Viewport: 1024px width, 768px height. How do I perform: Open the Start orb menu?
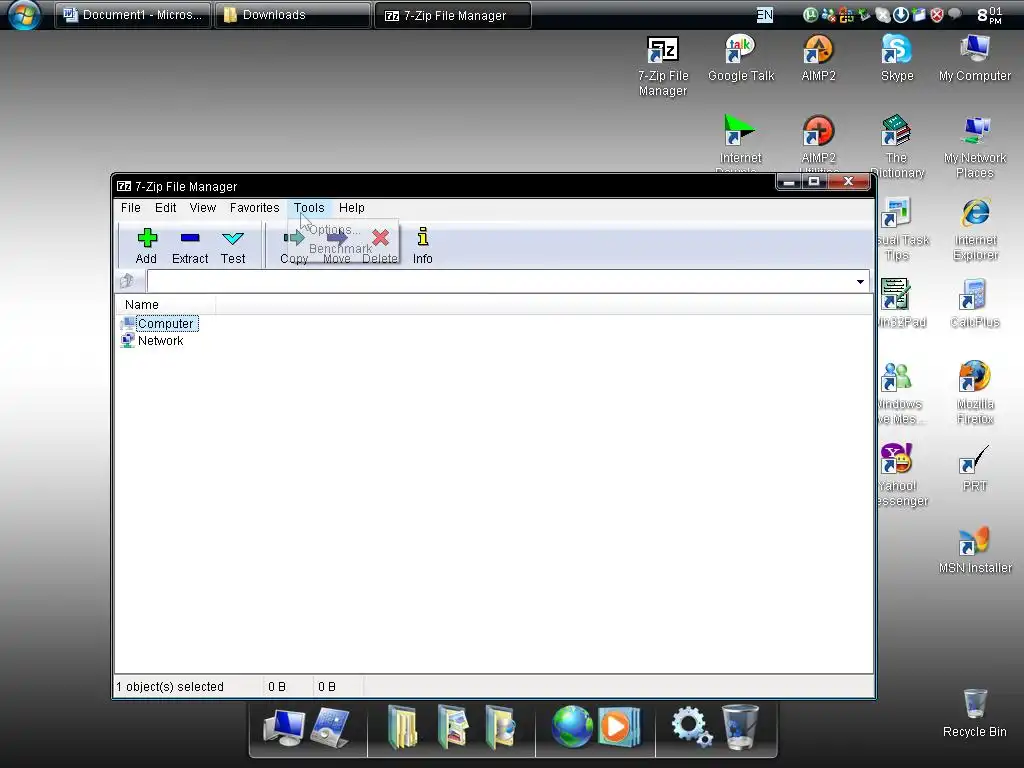(x=24, y=14)
